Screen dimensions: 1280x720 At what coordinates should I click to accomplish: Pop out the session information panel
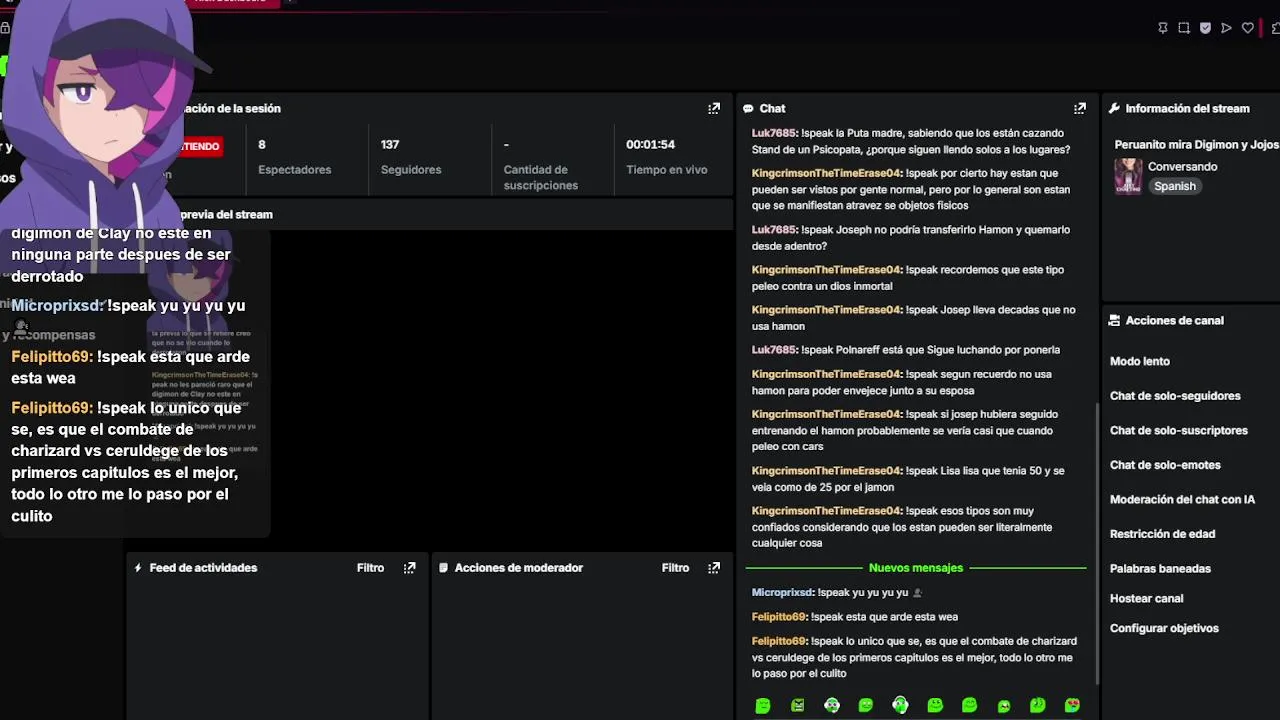pos(714,108)
